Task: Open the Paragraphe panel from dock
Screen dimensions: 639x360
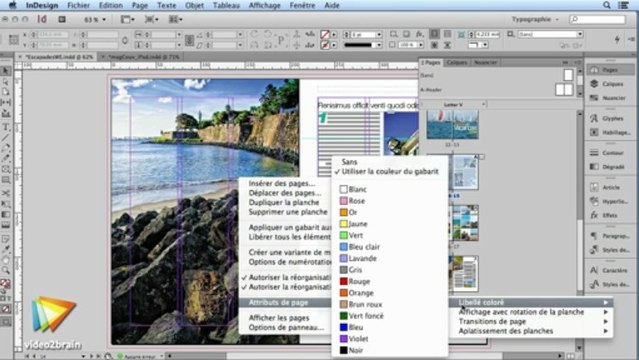Action: click(x=610, y=236)
